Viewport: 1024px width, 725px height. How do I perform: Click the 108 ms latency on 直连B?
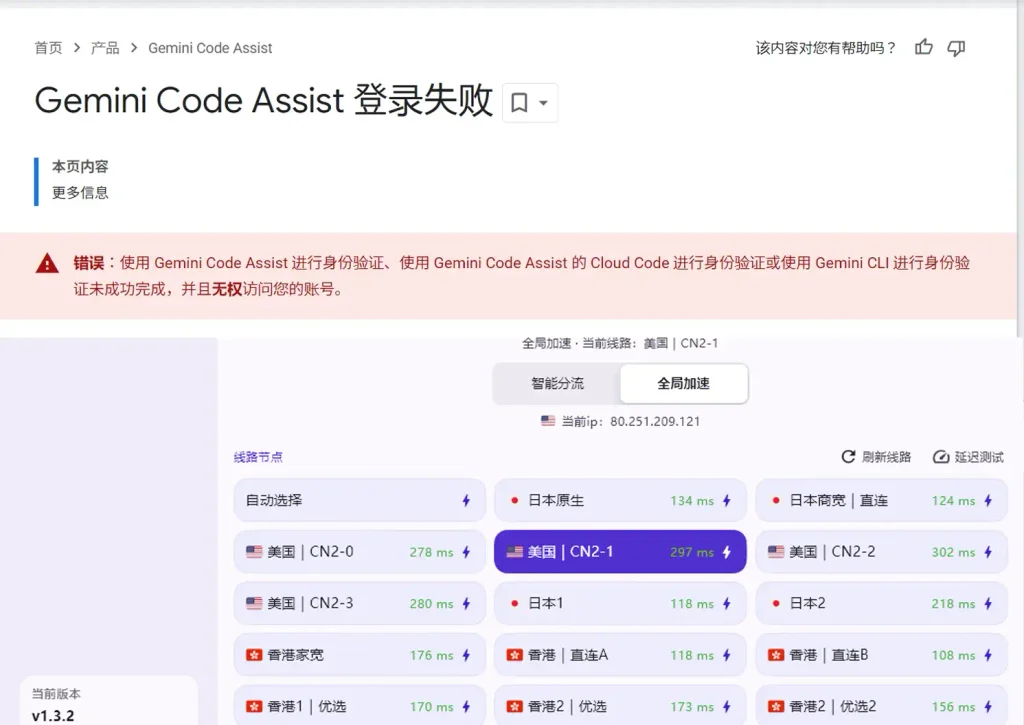tap(953, 655)
